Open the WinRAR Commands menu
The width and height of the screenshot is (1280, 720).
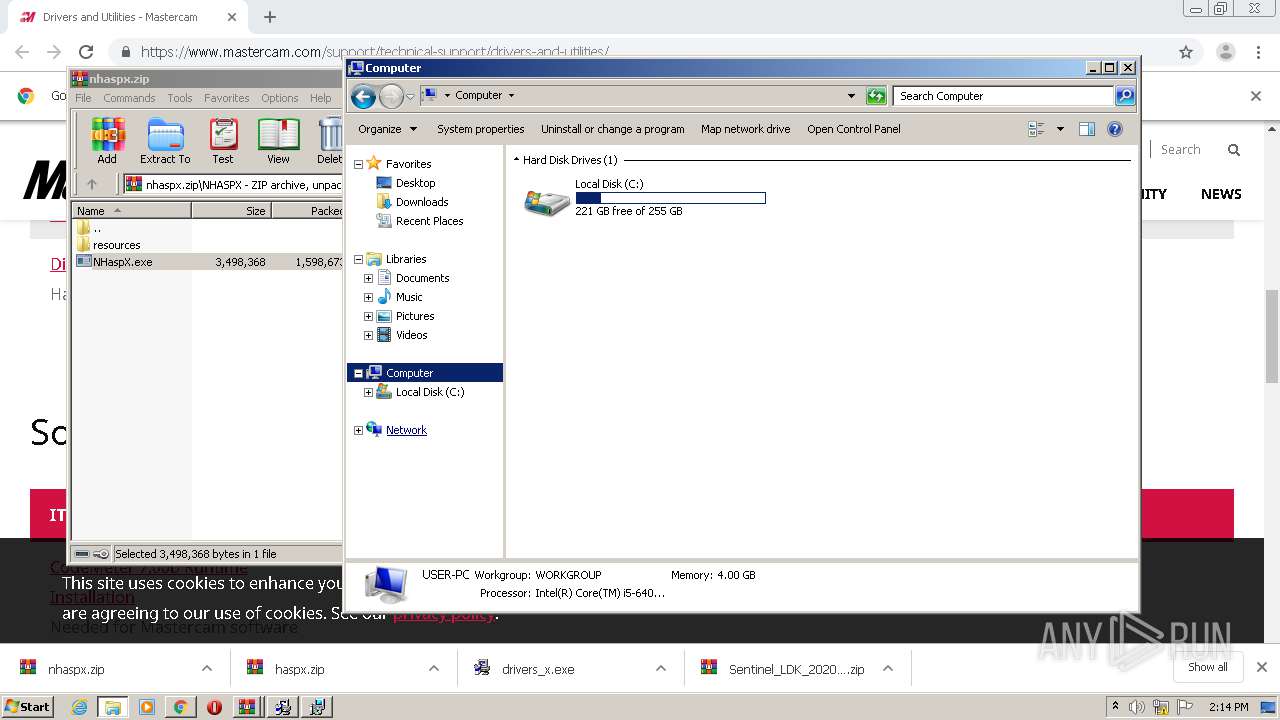pos(129,98)
